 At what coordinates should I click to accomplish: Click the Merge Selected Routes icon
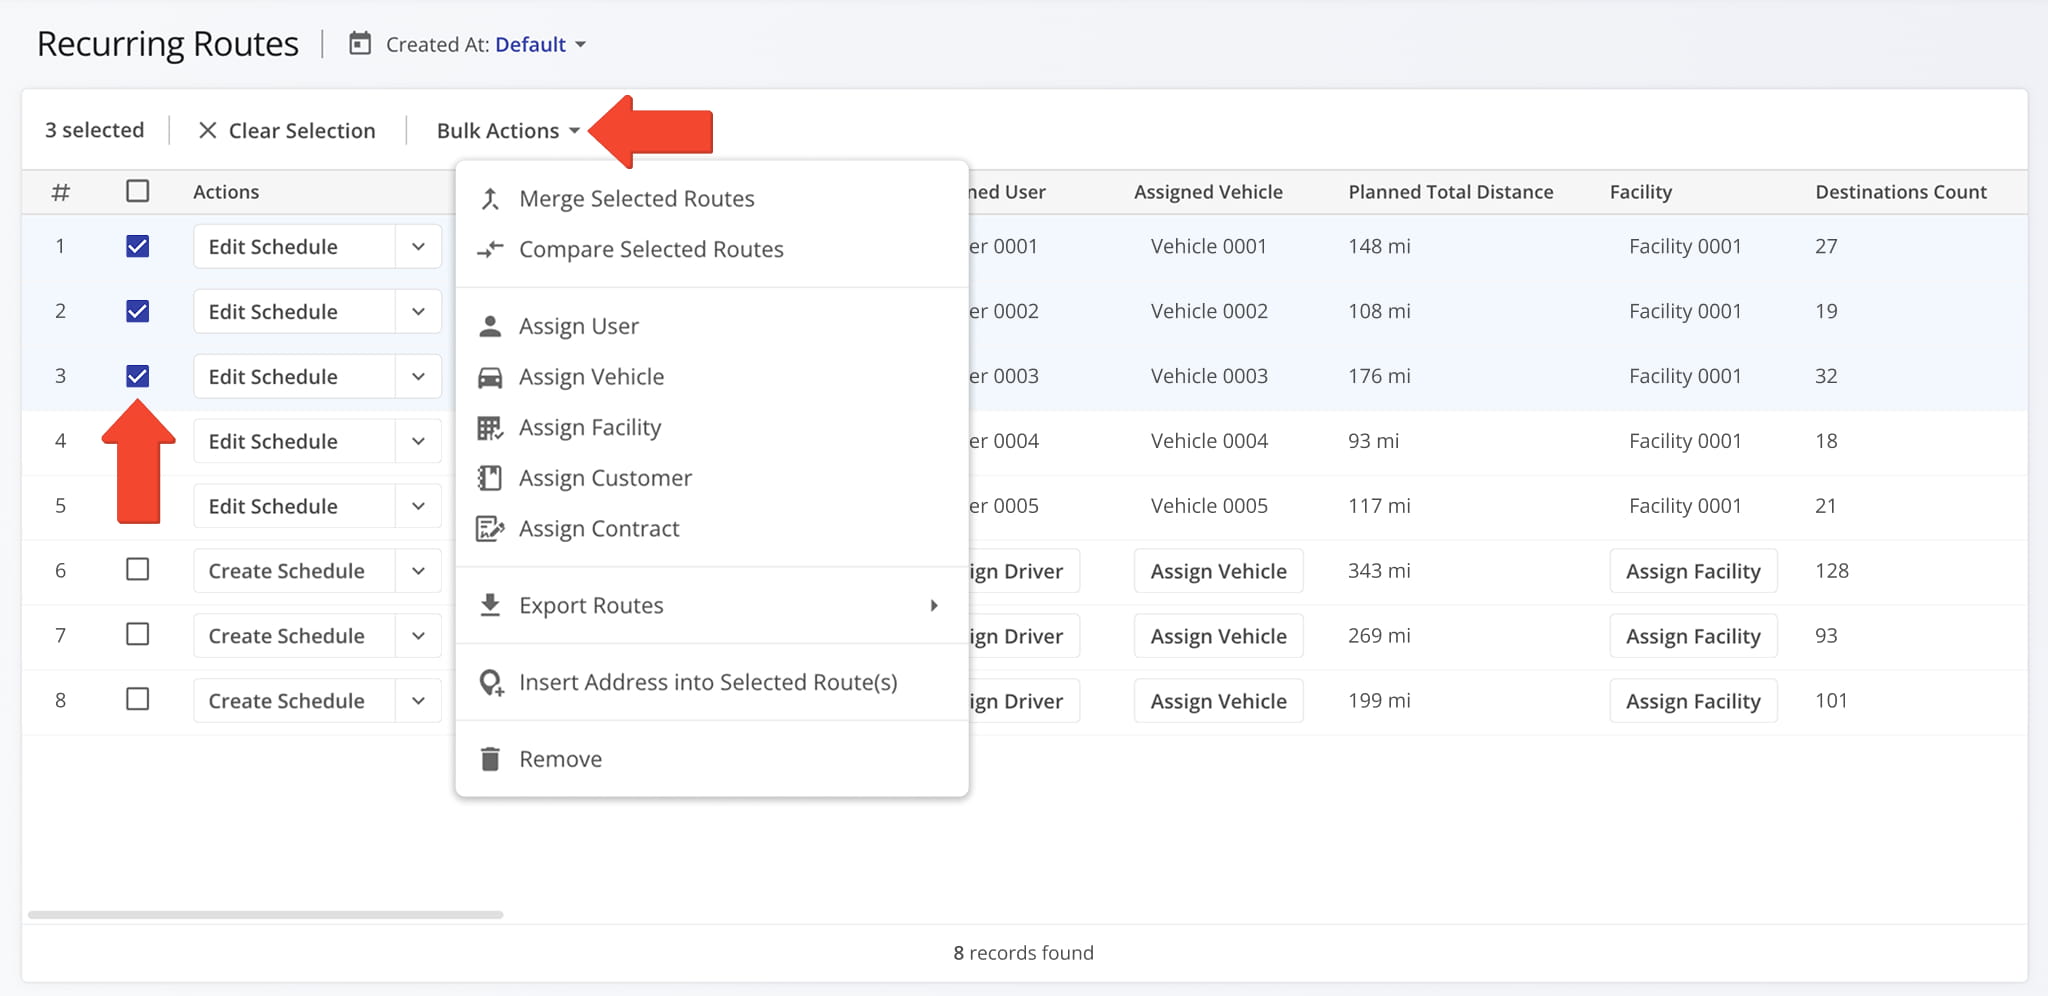490,197
